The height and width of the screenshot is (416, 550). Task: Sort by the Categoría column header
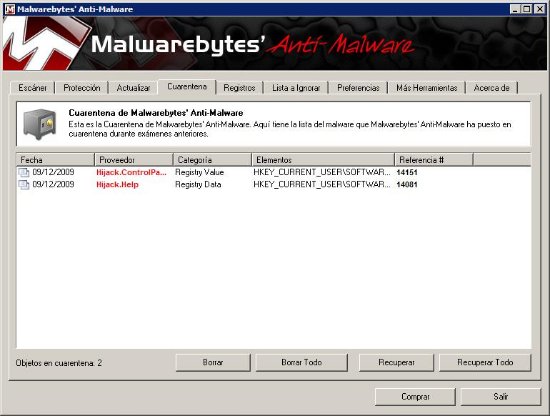[x=213, y=160]
